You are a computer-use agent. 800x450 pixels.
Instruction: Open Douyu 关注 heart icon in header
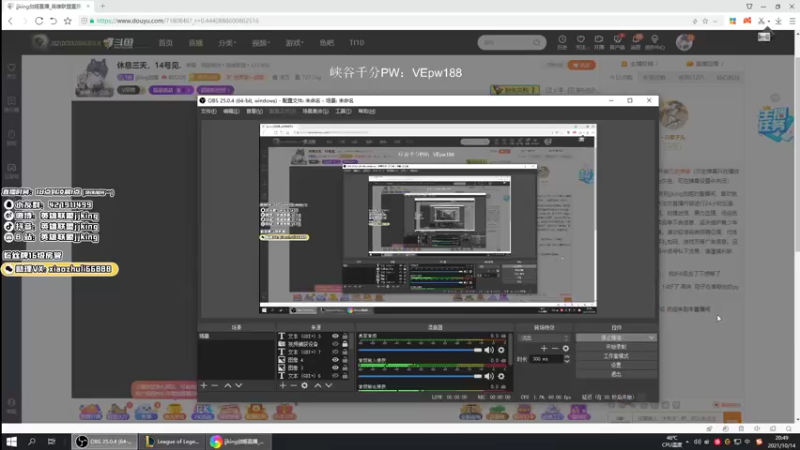click(x=581, y=42)
